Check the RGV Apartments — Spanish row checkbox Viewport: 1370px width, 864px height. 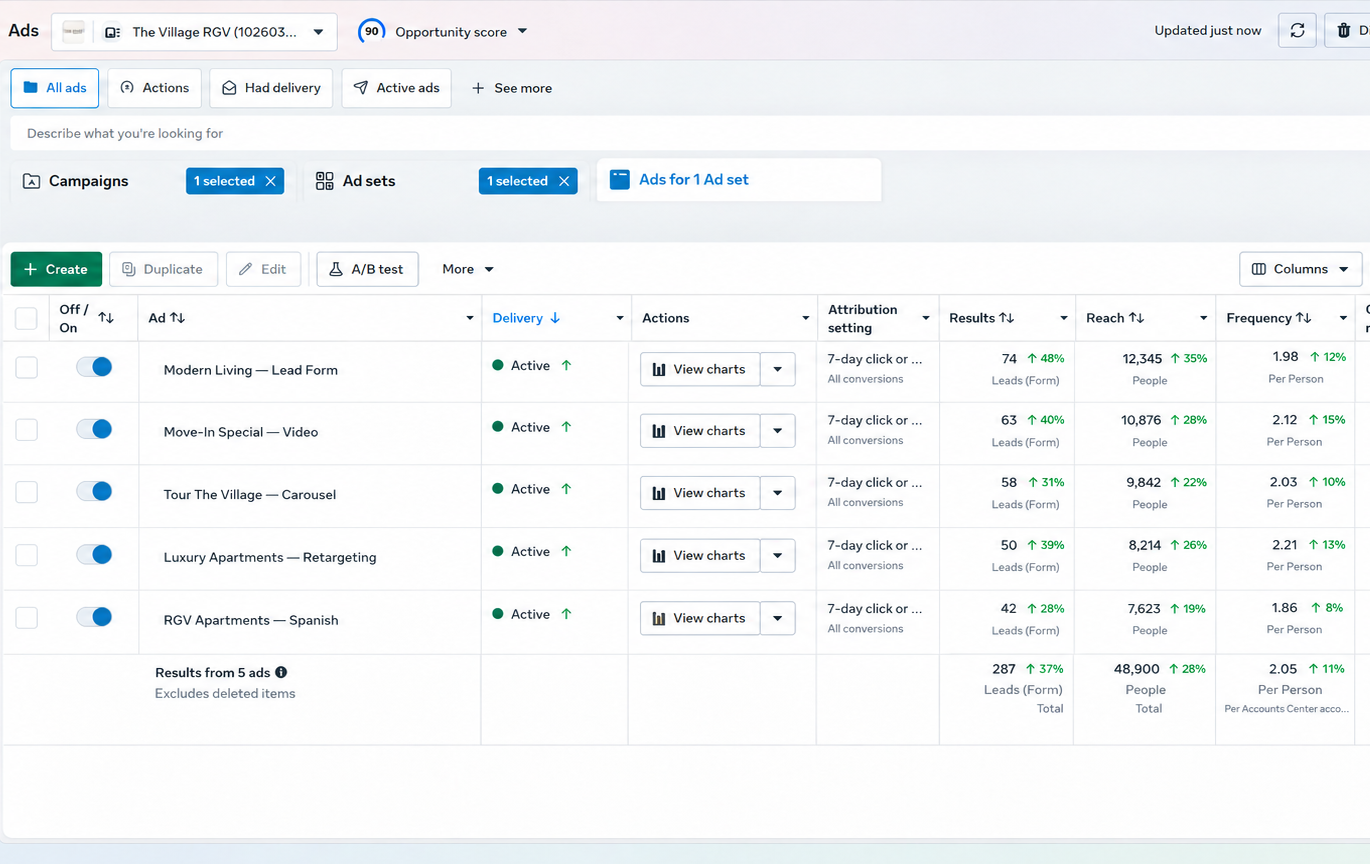26,618
